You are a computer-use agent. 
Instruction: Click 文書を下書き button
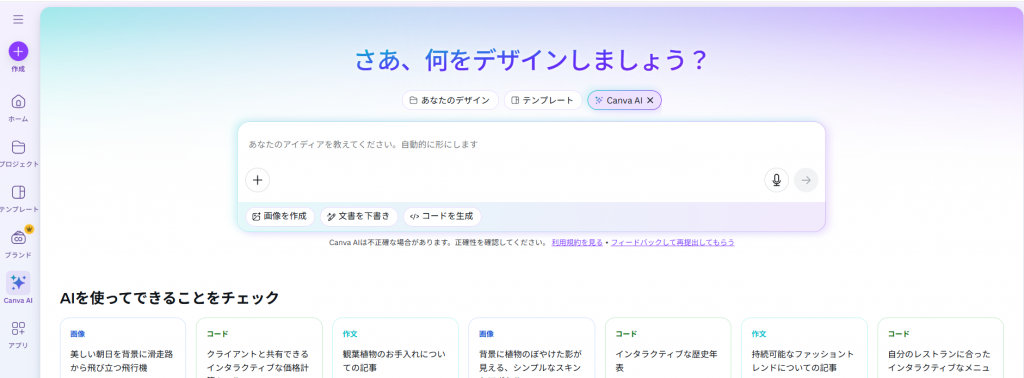[x=359, y=216]
